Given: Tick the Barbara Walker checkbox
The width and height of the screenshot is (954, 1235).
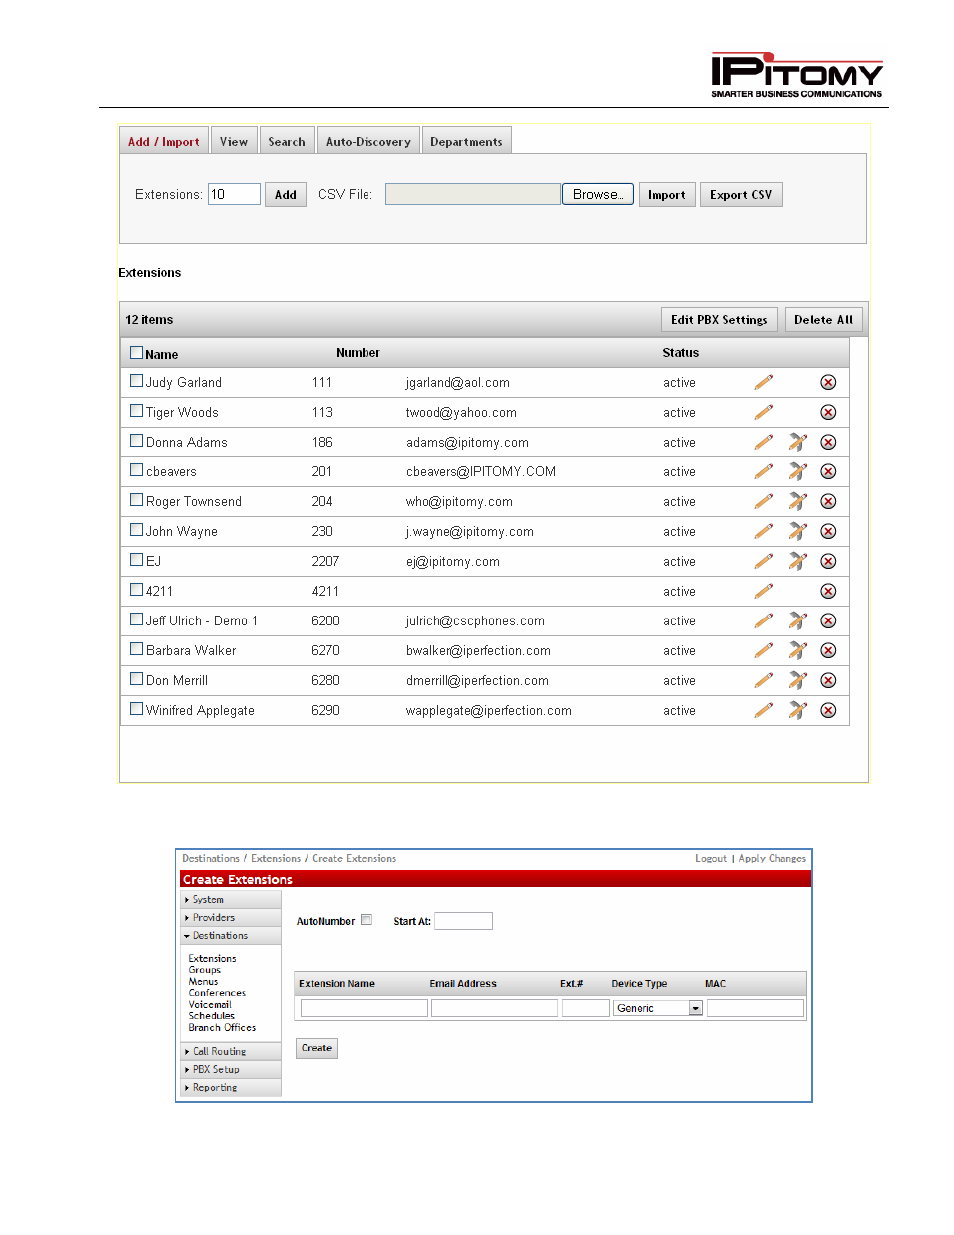Looking at the screenshot, I should coord(137,648).
